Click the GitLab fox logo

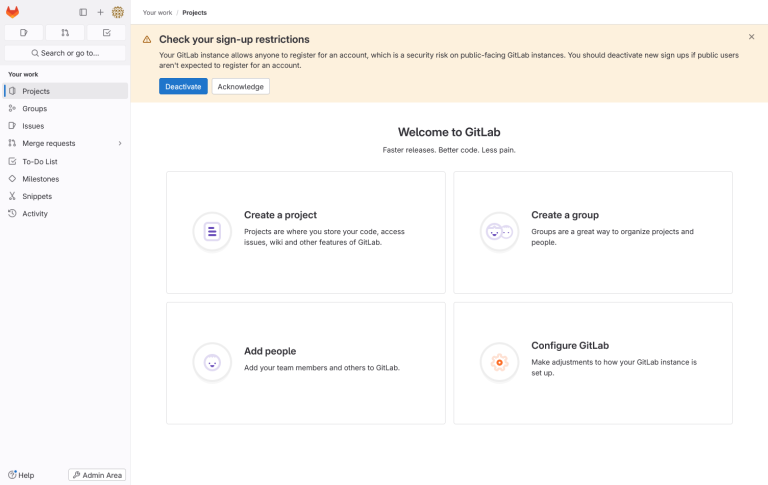(12, 12)
